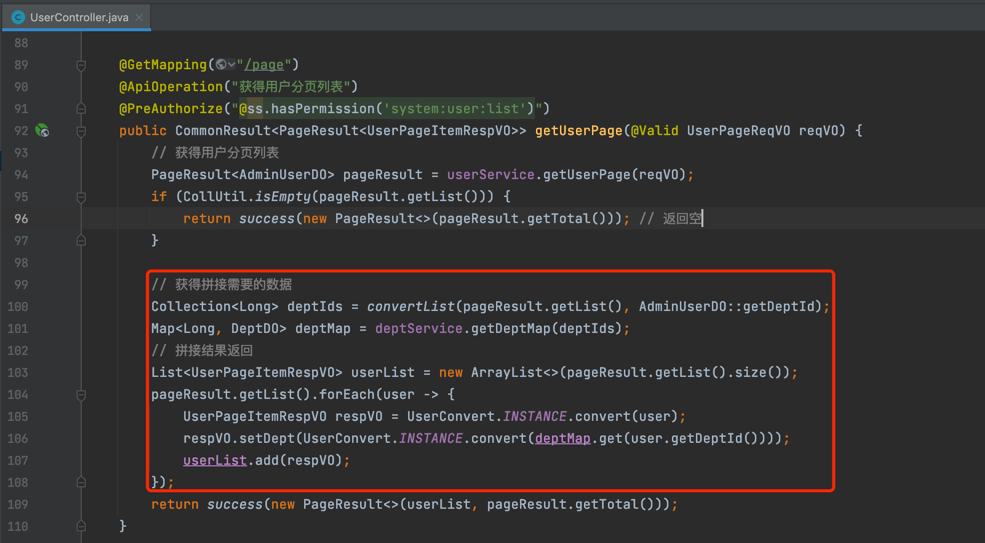The height and width of the screenshot is (543, 985).
Task: Click the underlined deptMap variable on line 106
Action: point(562,438)
